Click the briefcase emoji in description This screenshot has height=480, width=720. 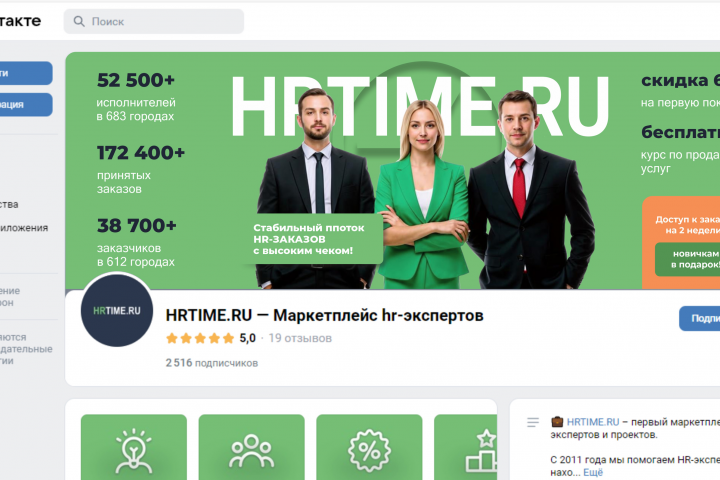pyautogui.click(x=557, y=421)
